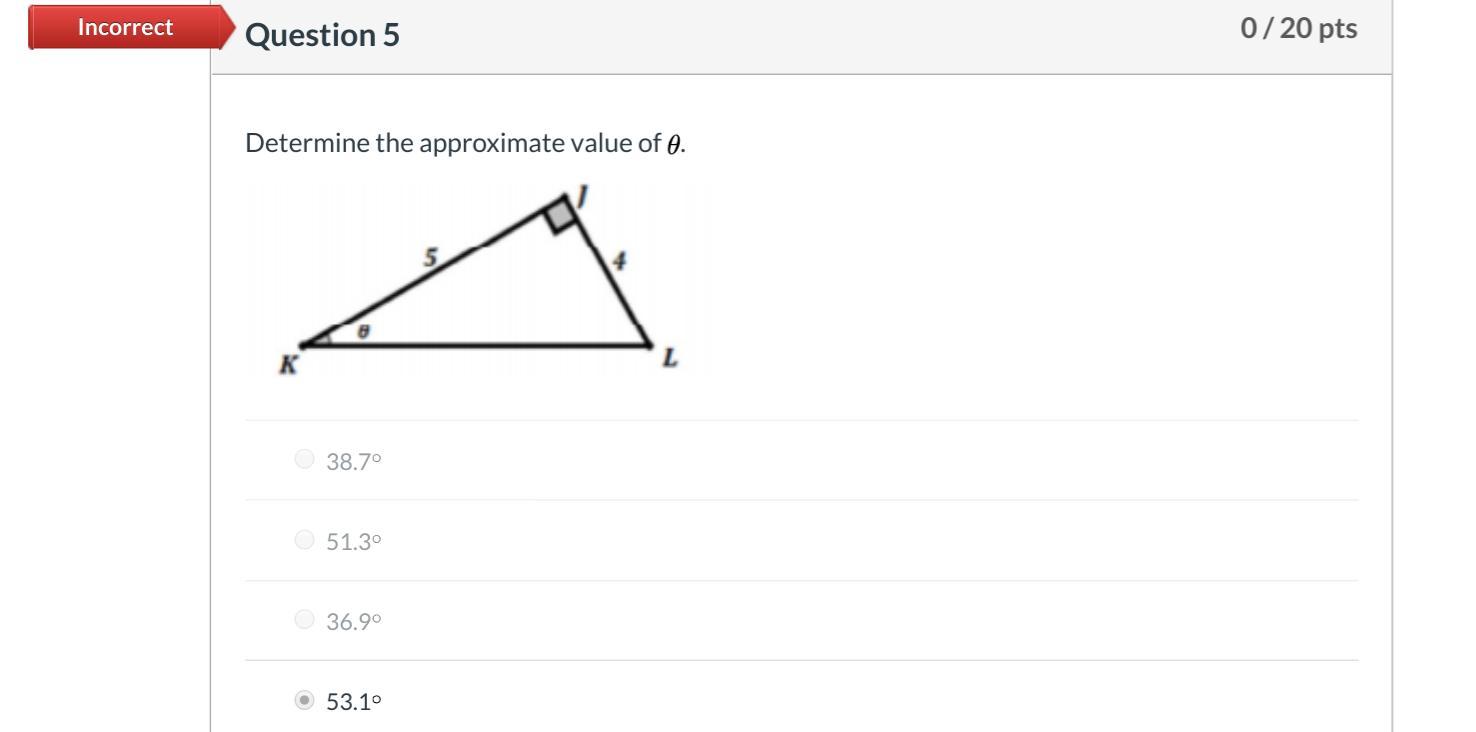This screenshot has height=732, width=1476.
Task: Click the side length label 4
Action: 619,262
